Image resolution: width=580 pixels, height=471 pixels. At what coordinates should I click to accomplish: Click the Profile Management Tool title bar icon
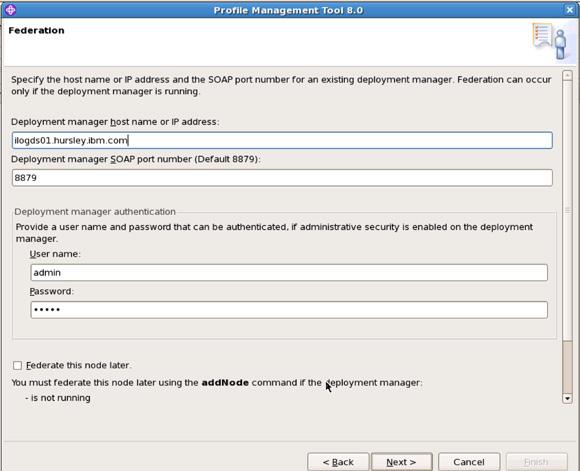pos(10,10)
